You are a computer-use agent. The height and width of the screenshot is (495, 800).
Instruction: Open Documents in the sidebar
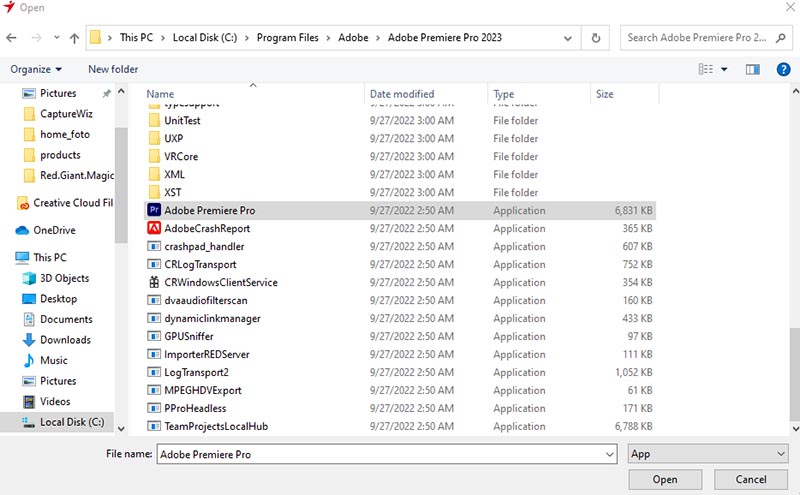[x=66, y=319]
